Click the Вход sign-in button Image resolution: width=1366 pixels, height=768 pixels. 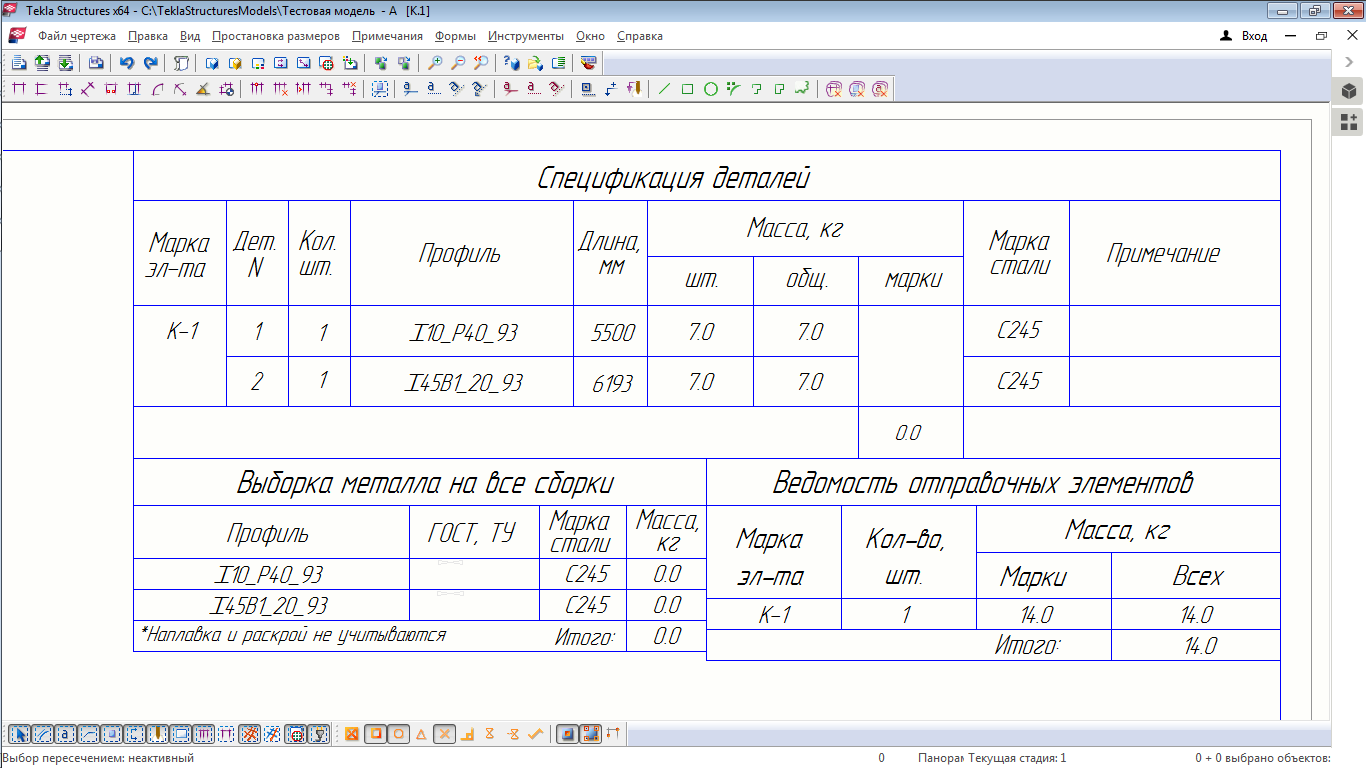1245,36
